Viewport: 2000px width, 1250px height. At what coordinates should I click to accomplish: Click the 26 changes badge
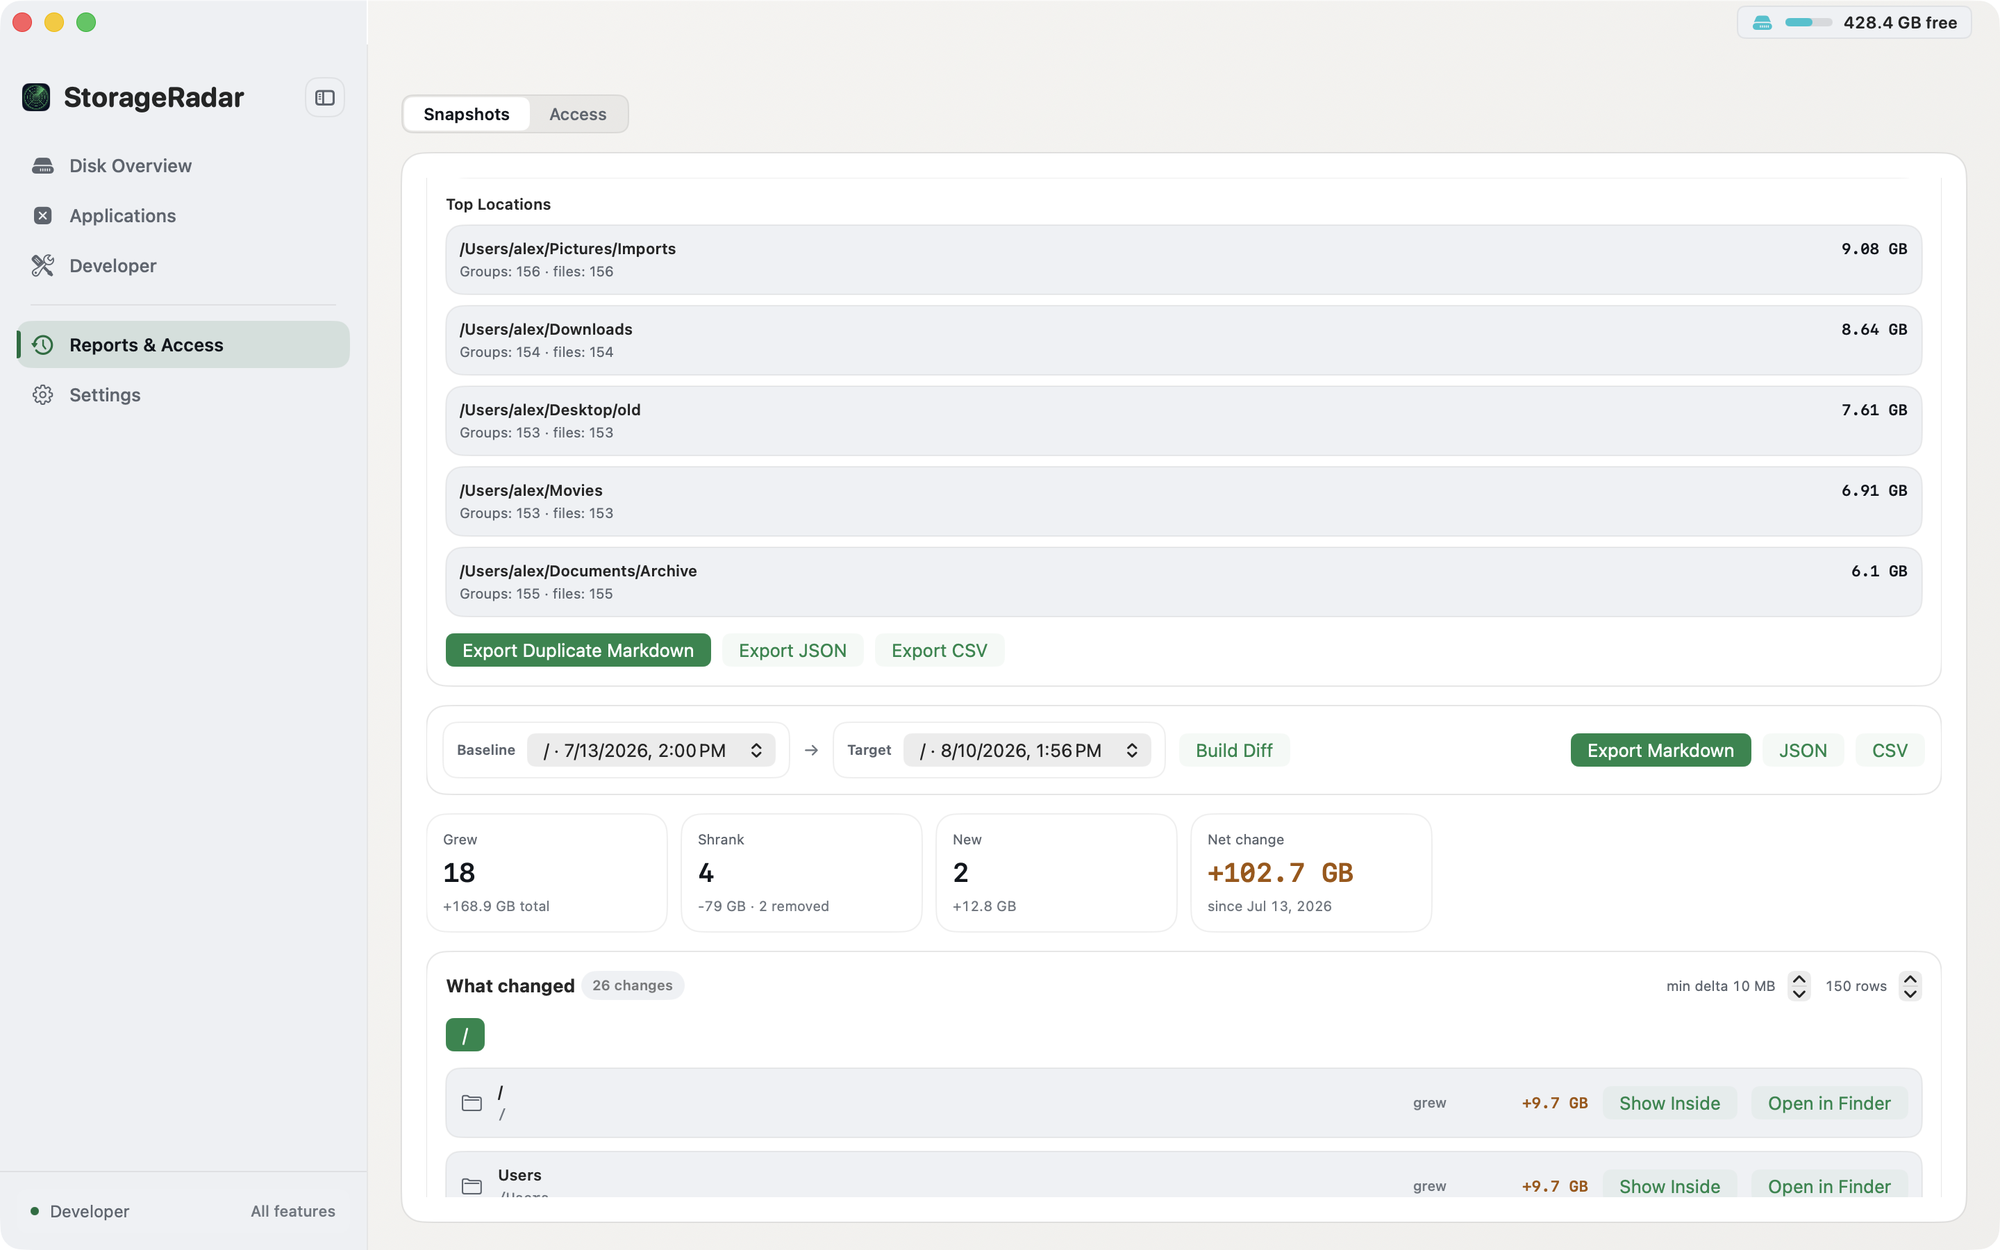point(632,986)
